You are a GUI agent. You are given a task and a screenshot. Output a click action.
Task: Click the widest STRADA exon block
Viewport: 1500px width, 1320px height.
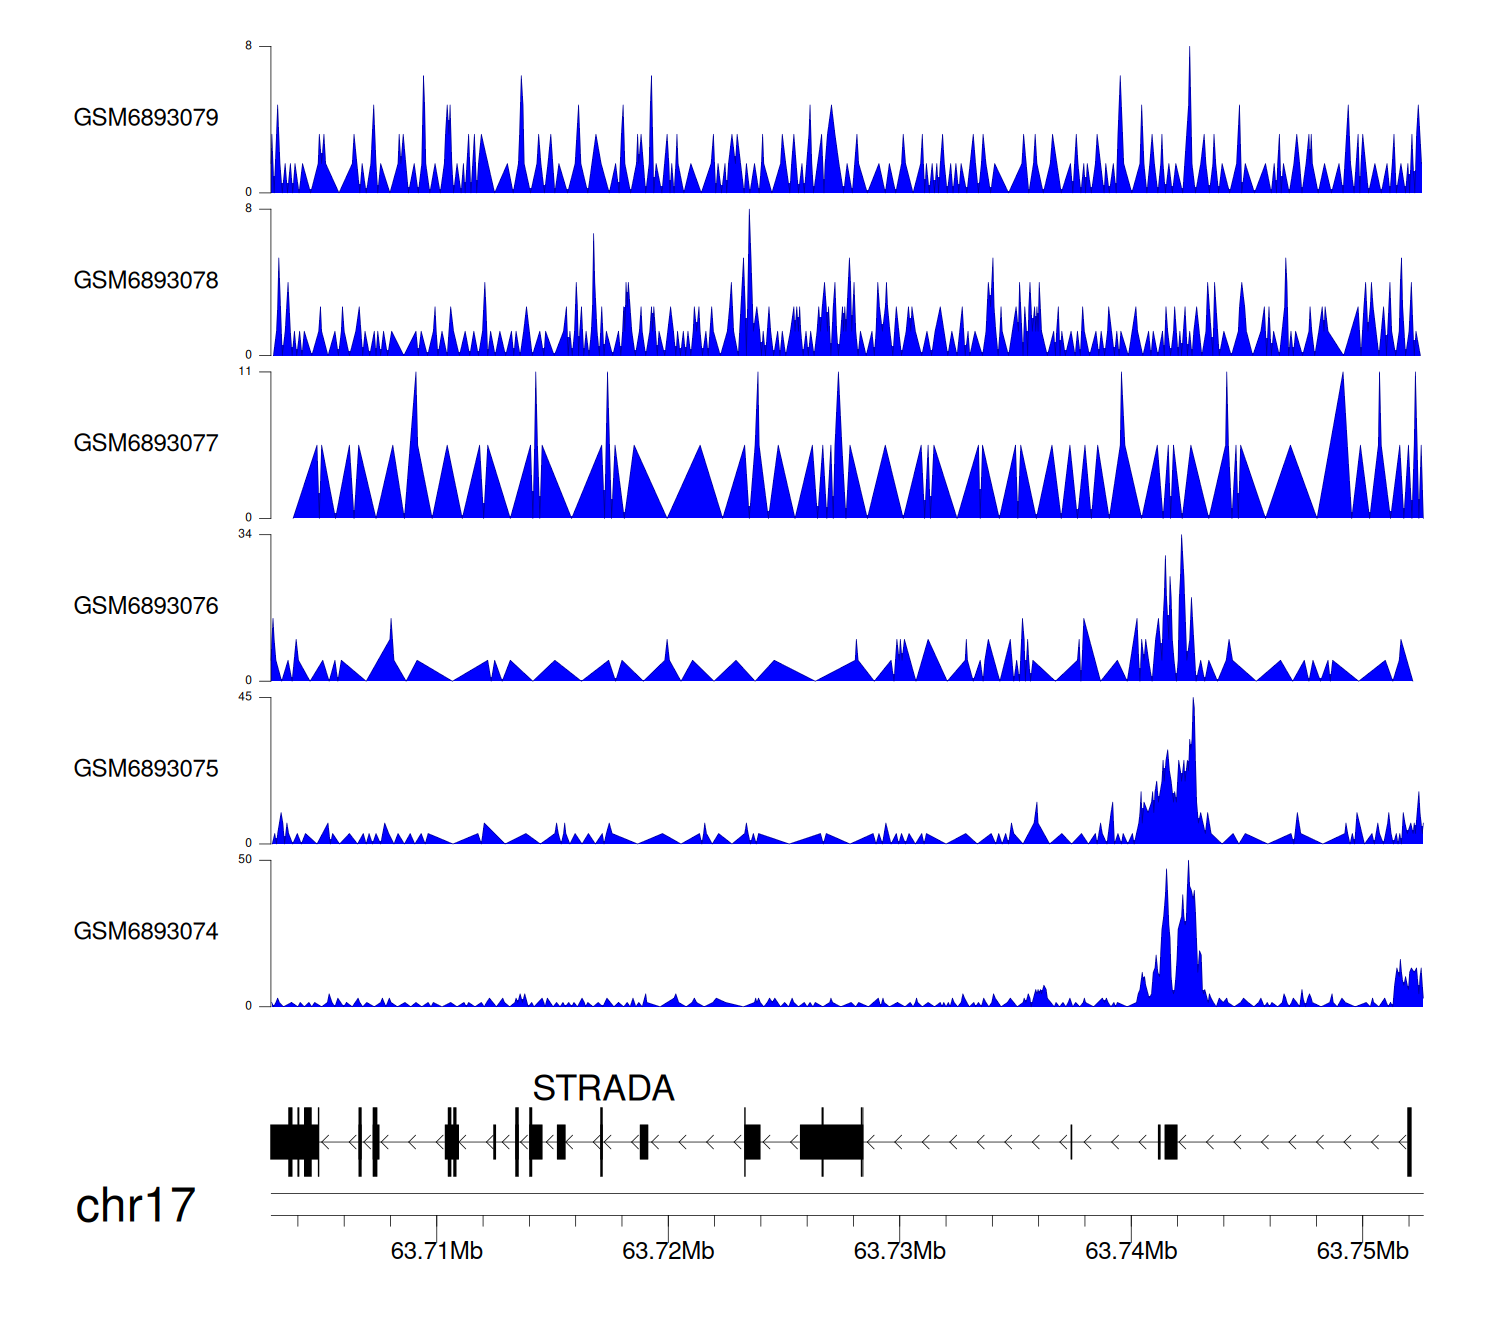(831, 1142)
